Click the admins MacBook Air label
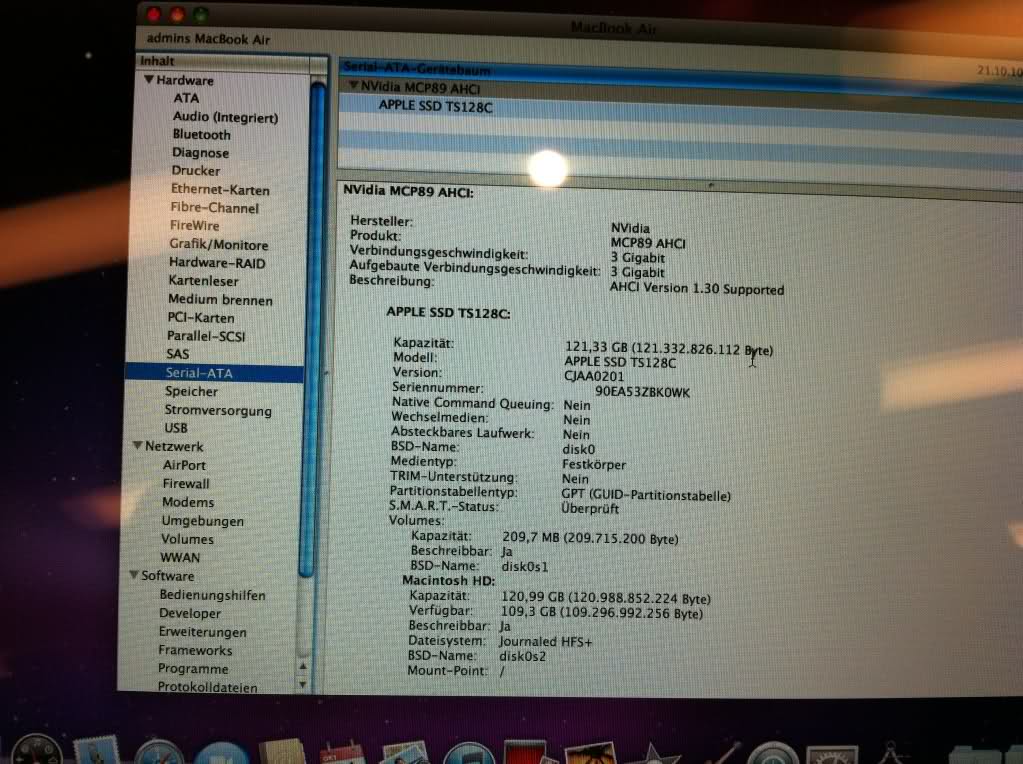The image size is (1023, 764). click(209, 39)
